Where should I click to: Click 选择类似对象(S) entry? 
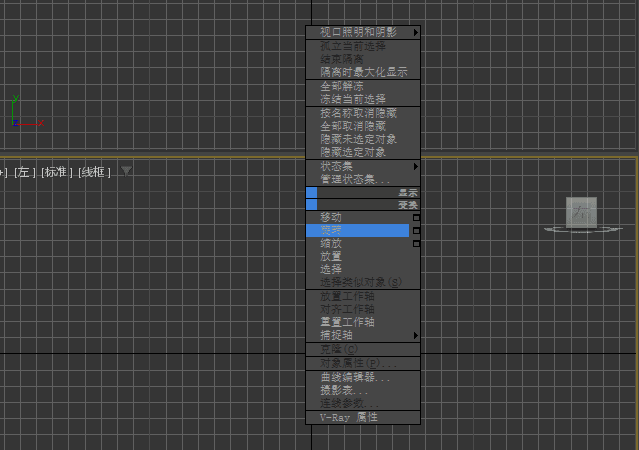click(x=363, y=282)
